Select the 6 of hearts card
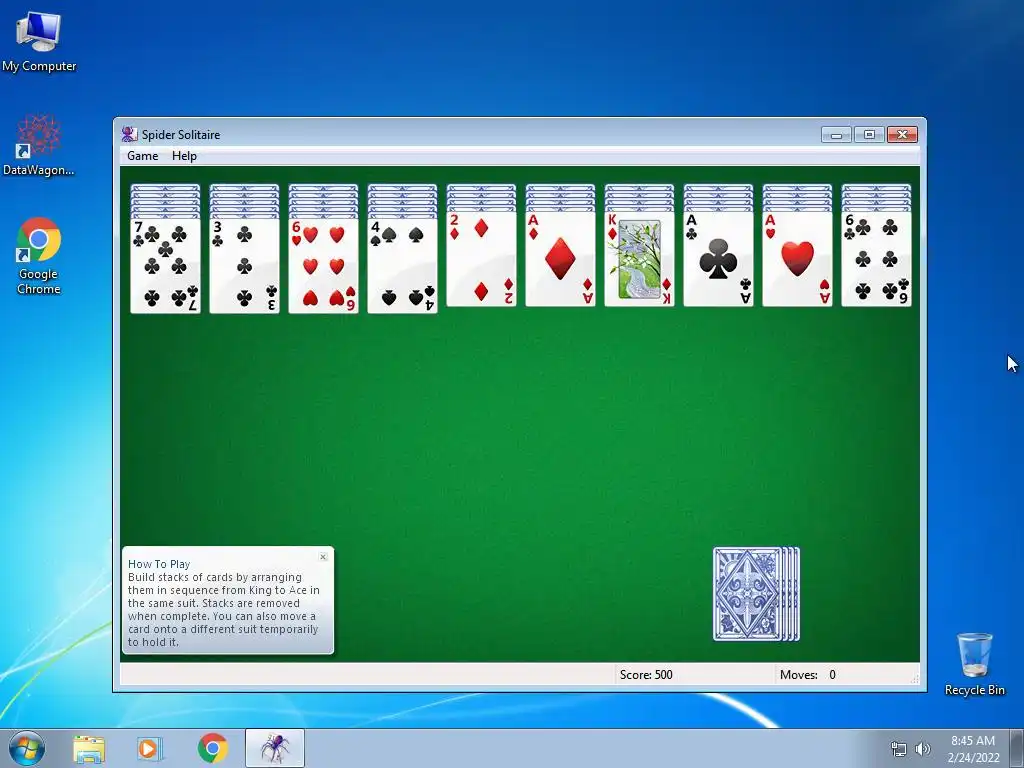 coord(323,265)
